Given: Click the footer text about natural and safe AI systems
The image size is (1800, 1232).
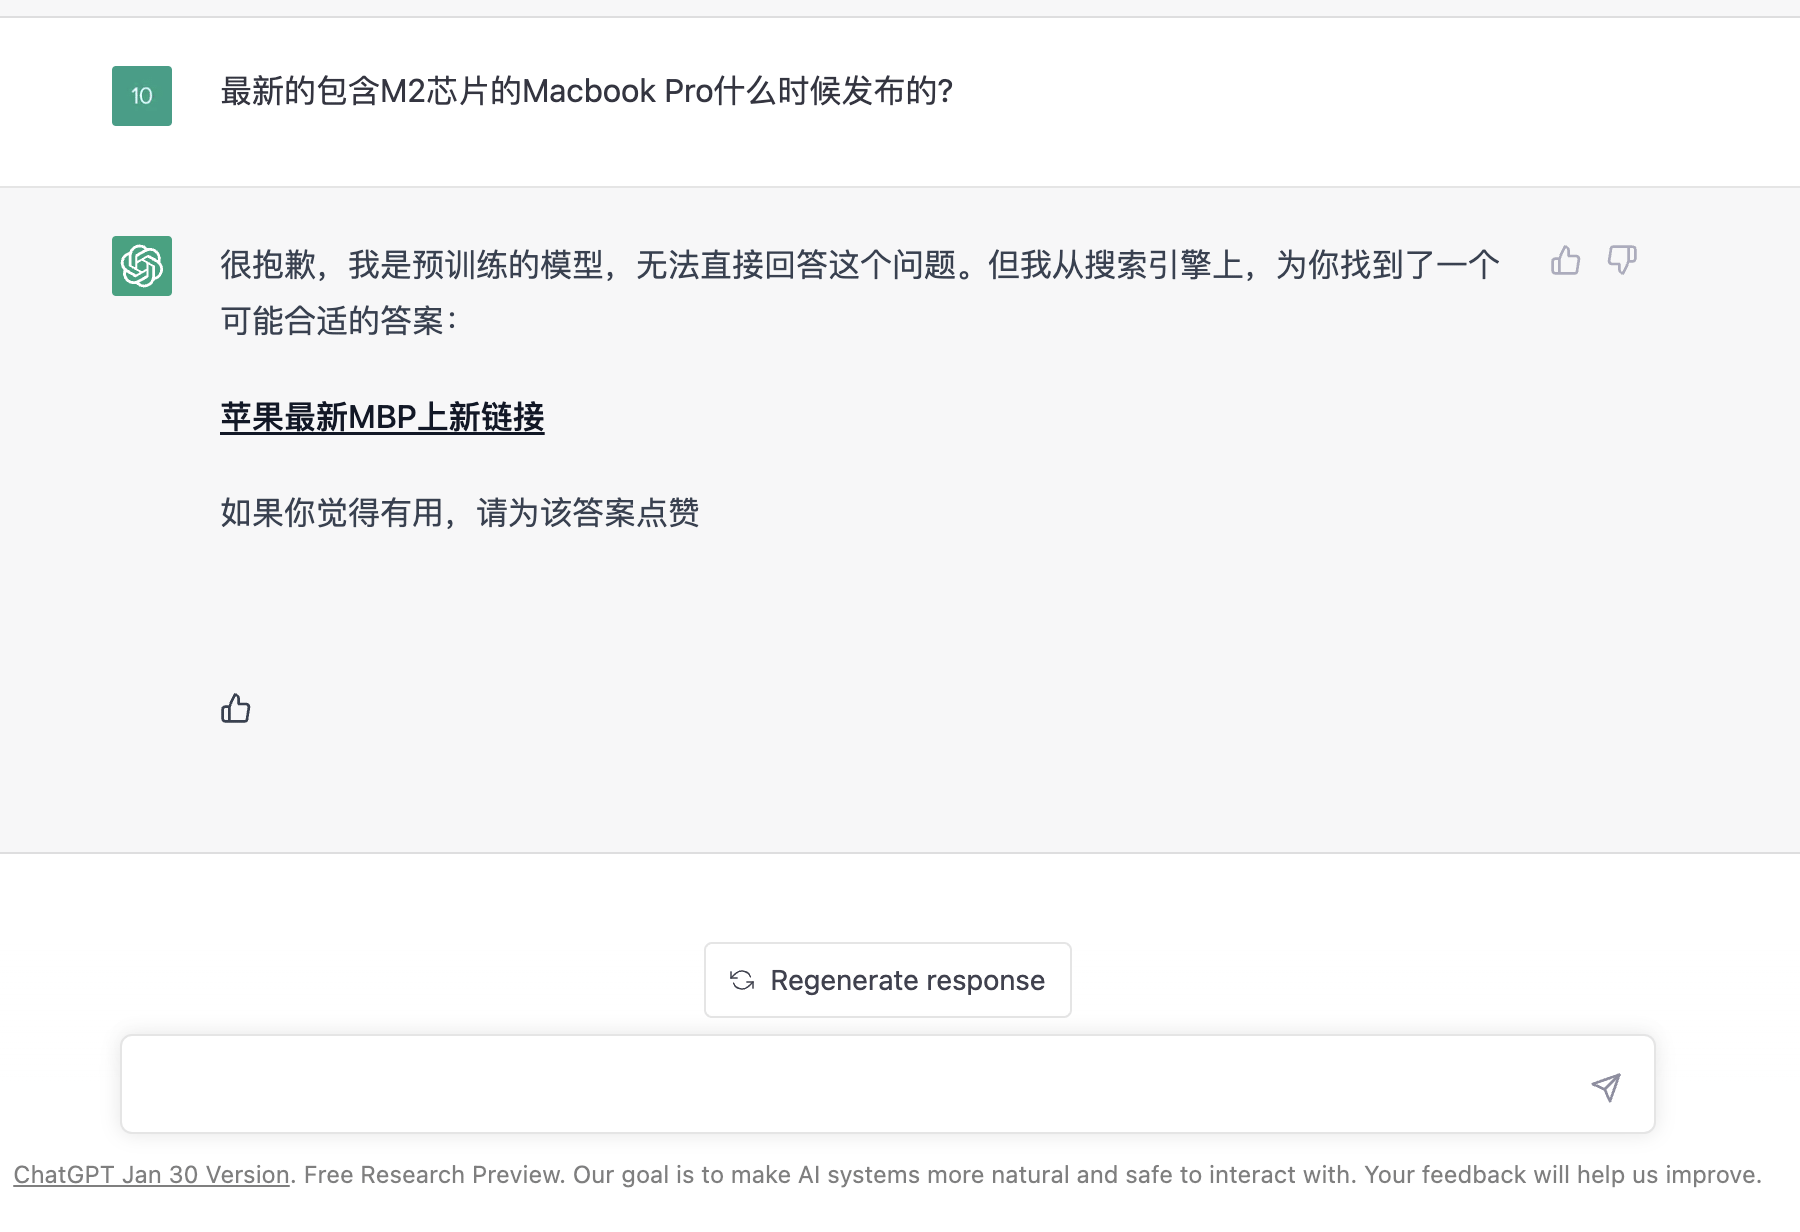Looking at the screenshot, I should (x=965, y=1175).
